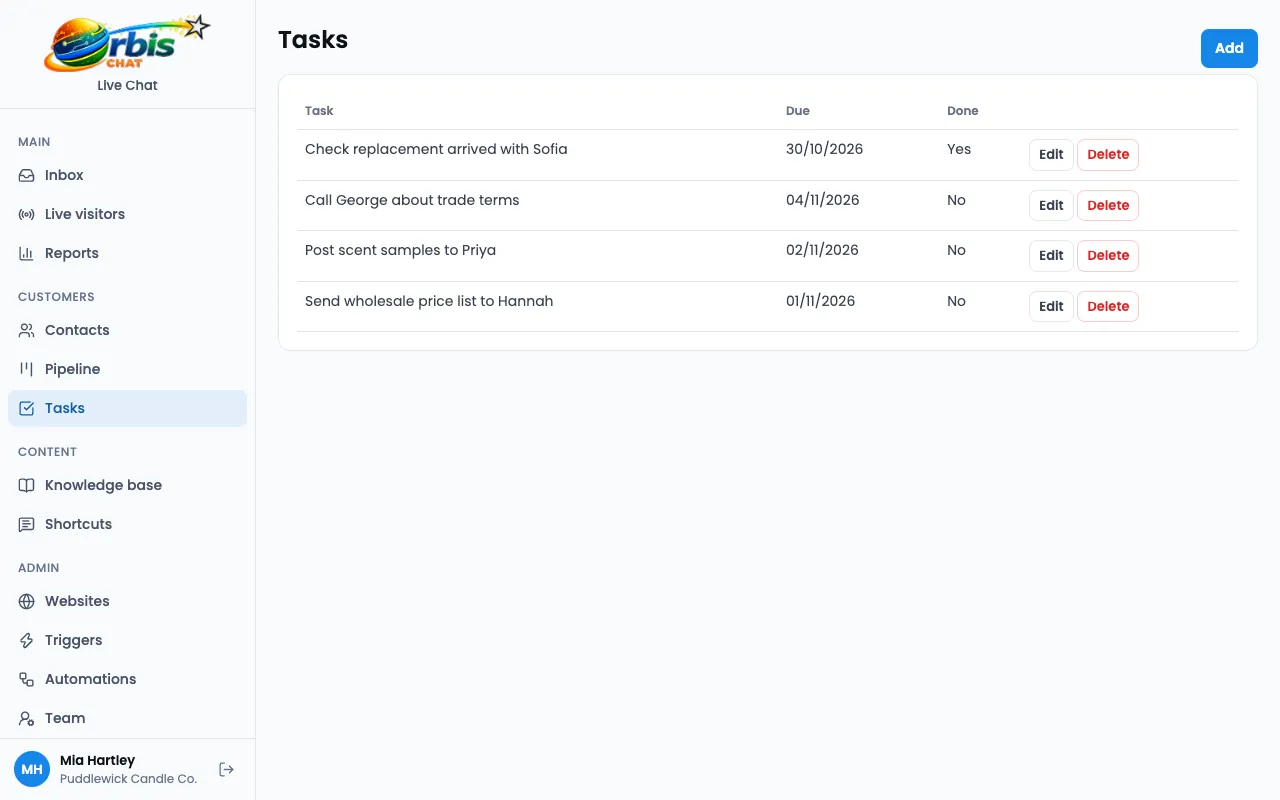Click the Done 'No' for Post scent samples
This screenshot has height=800, width=1280.
956,250
